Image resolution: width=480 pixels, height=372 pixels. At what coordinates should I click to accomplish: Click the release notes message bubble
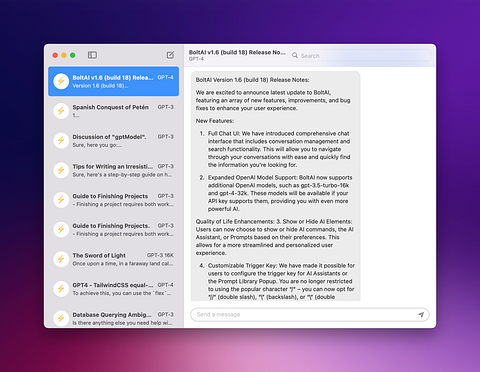pos(275,186)
